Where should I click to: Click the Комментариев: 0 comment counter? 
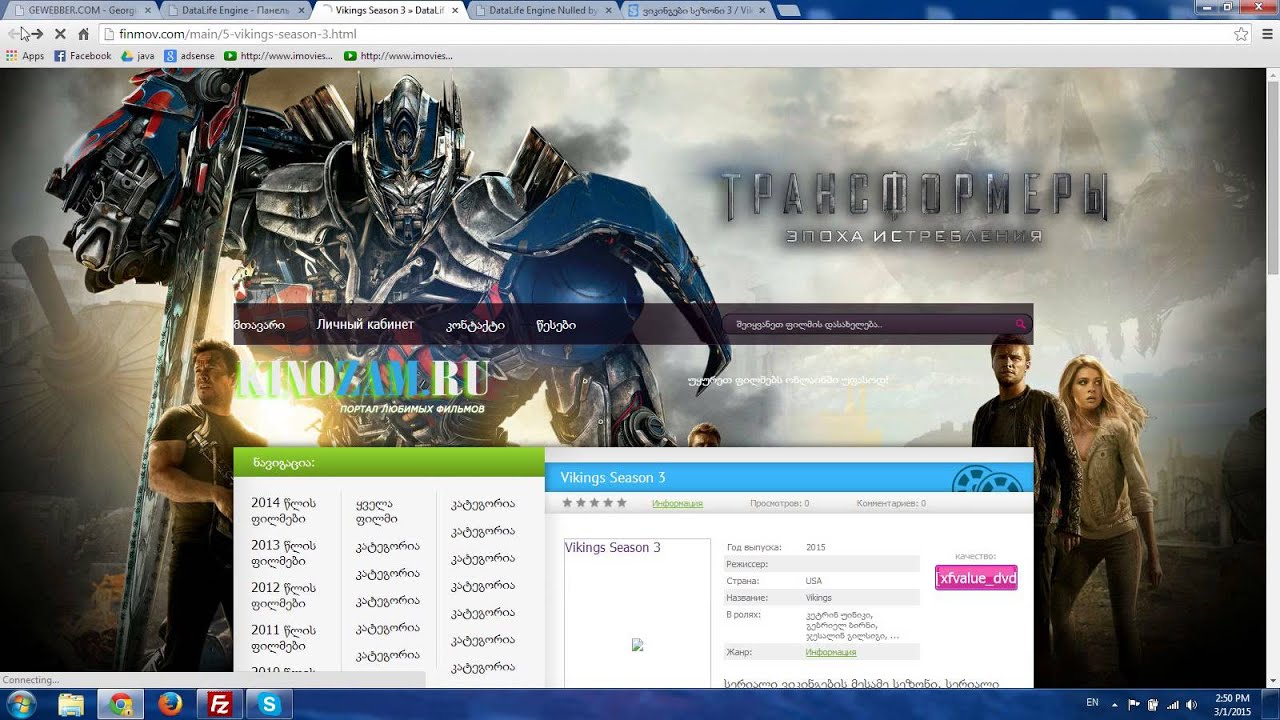891,503
